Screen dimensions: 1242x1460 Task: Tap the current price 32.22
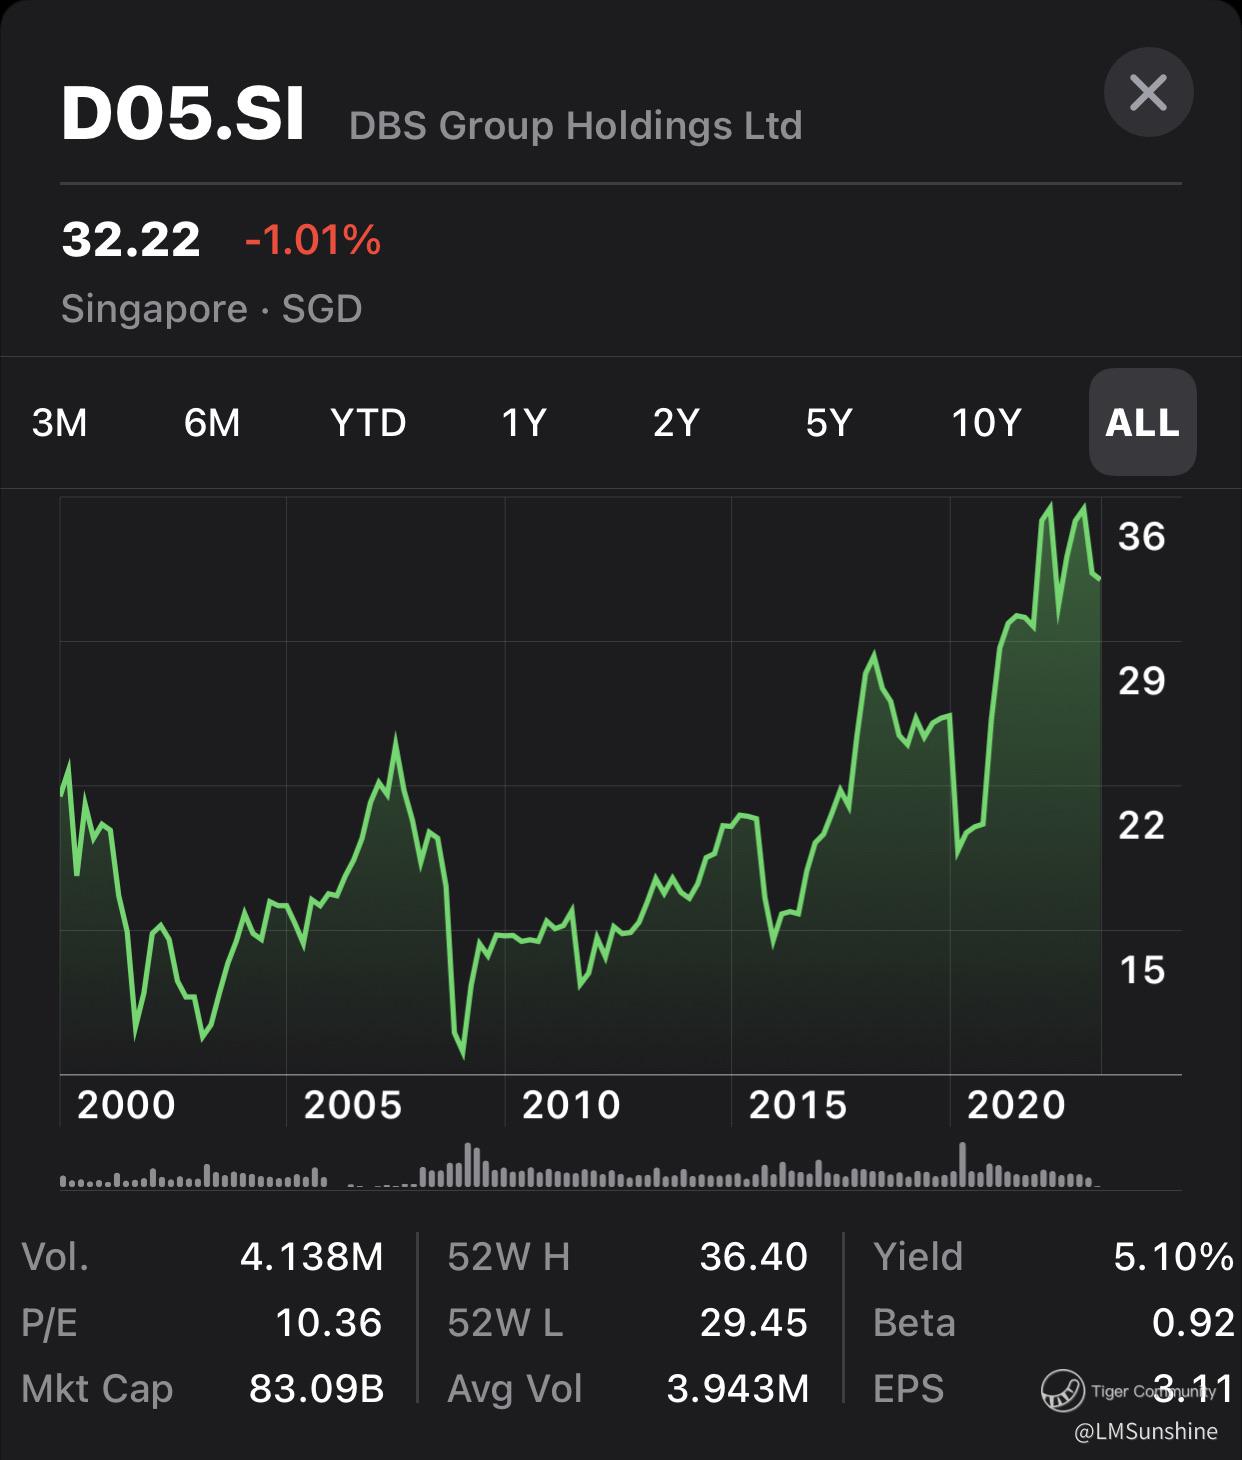(131, 240)
